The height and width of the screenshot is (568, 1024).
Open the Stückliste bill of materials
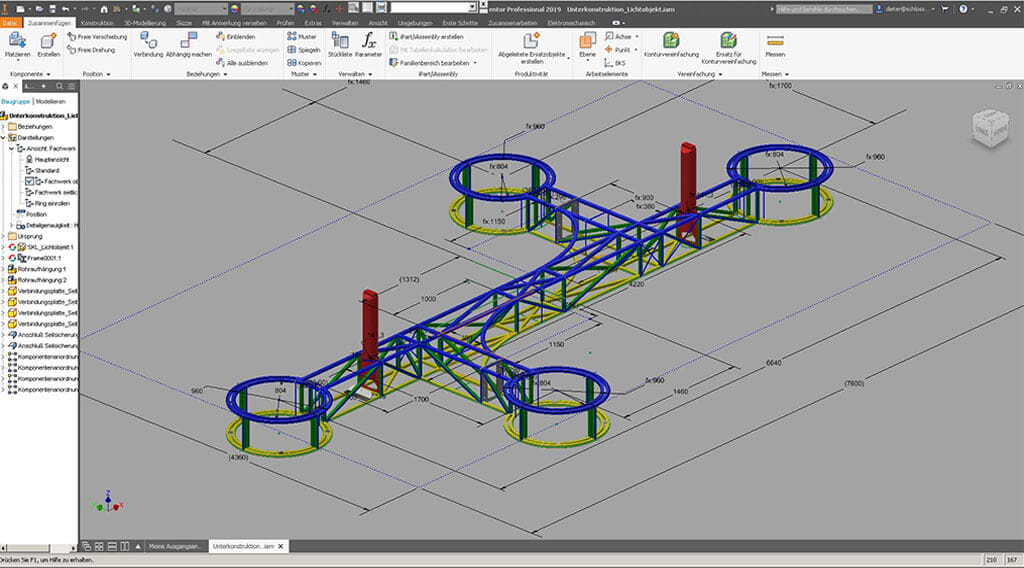(x=339, y=42)
